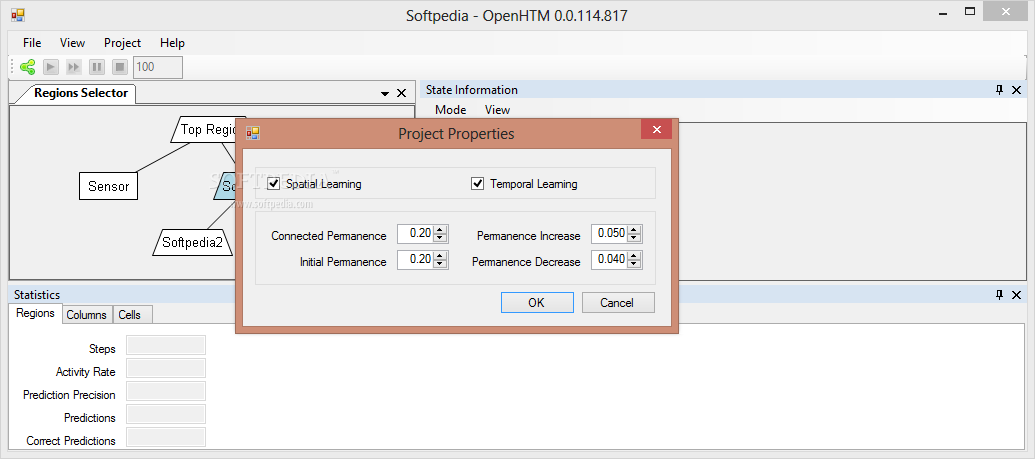Open the State Information Mode menu
The image size is (1035, 459).
point(451,110)
